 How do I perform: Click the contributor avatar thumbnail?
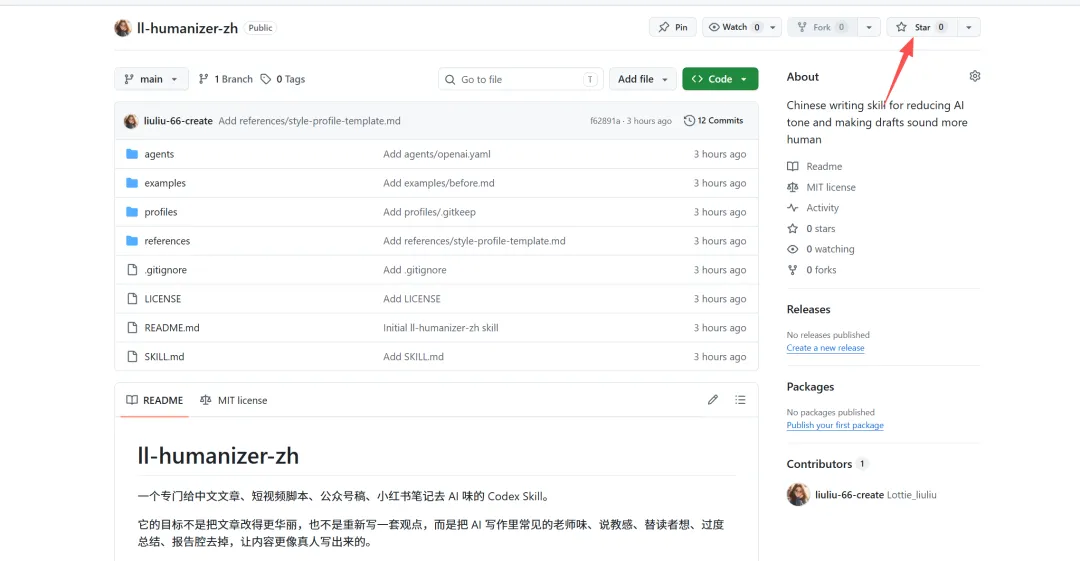tap(798, 494)
